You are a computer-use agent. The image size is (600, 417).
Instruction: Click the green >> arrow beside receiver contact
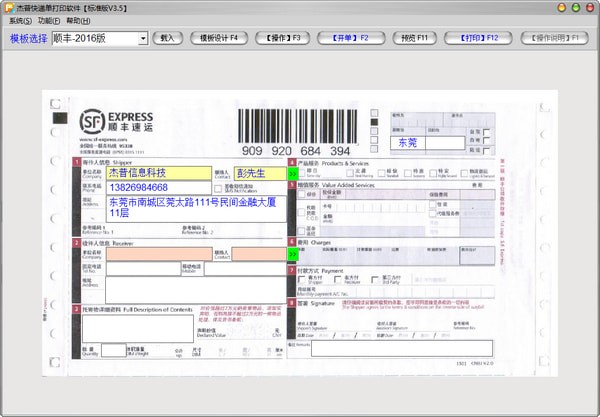(293, 254)
